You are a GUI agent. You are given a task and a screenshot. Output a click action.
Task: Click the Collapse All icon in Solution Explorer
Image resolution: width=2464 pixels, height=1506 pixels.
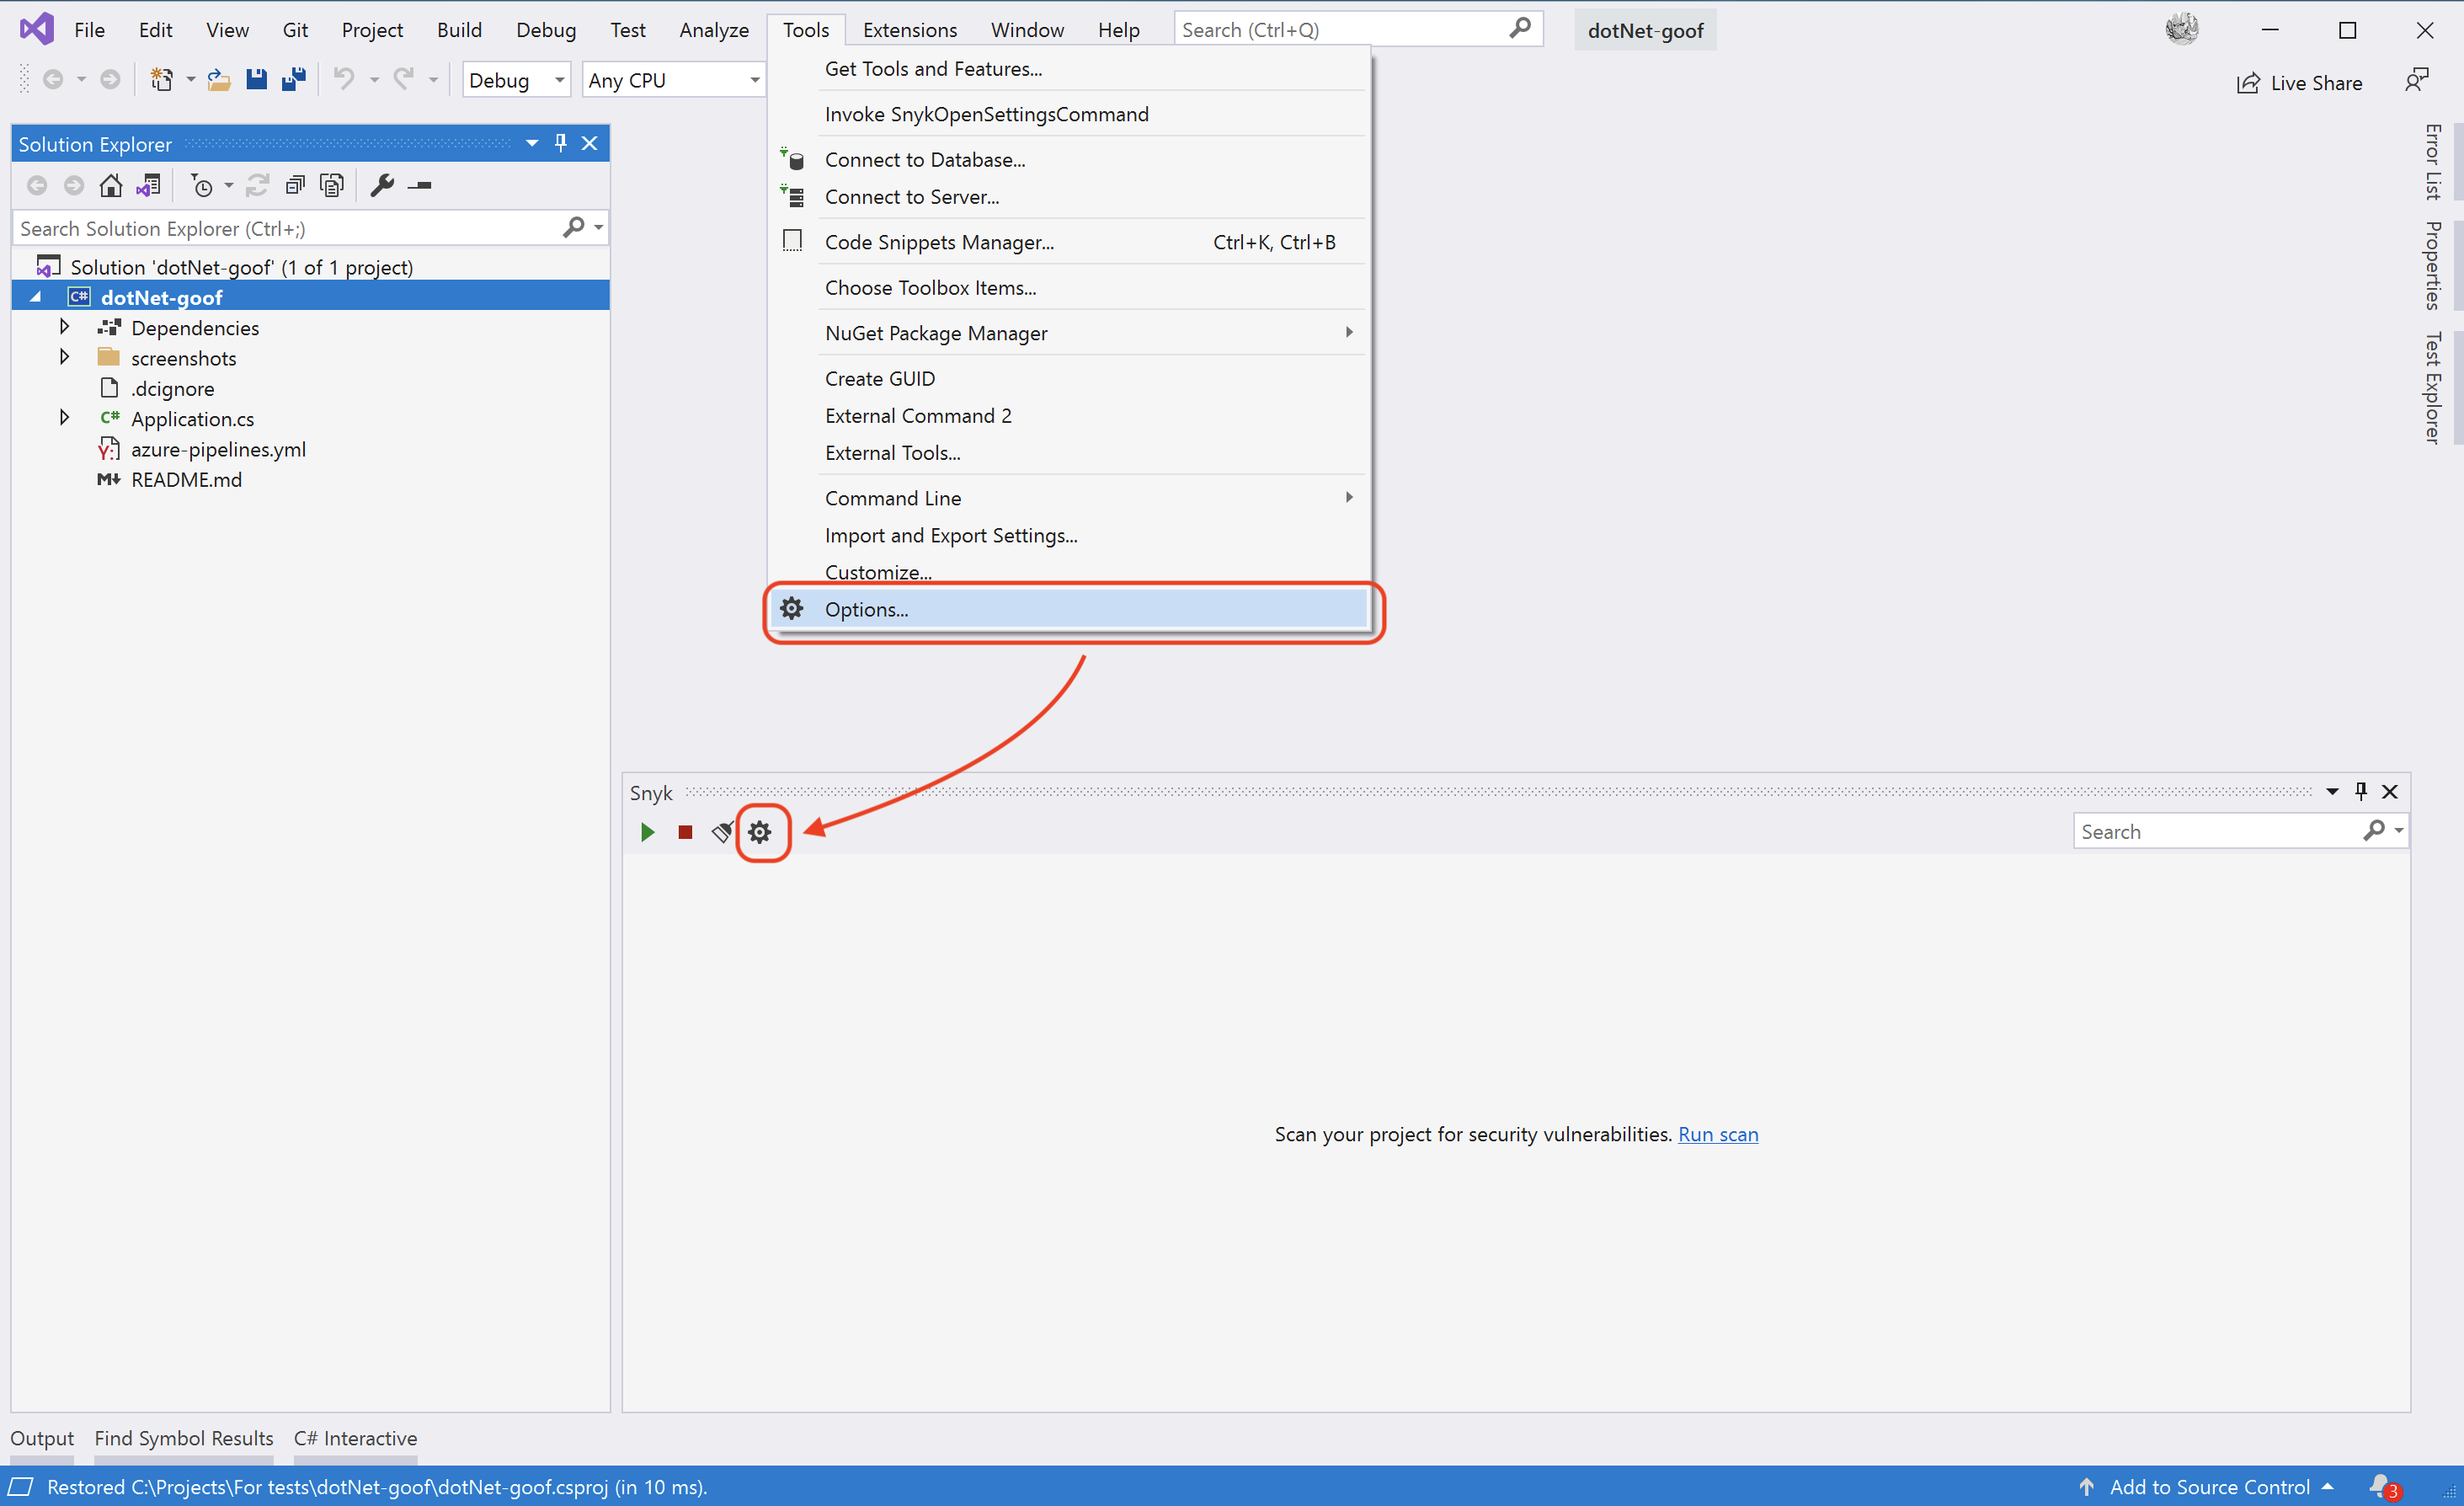click(295, 185)
